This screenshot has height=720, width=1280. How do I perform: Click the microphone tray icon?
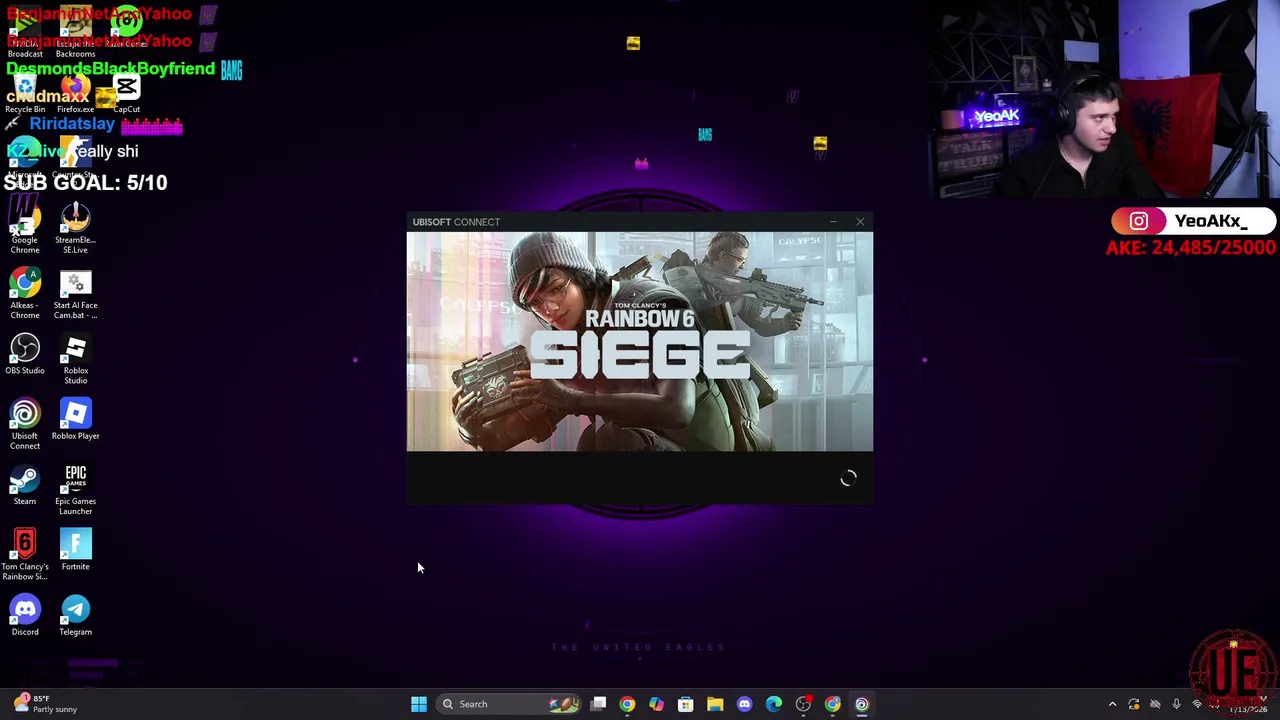[x=1176, y=705]
